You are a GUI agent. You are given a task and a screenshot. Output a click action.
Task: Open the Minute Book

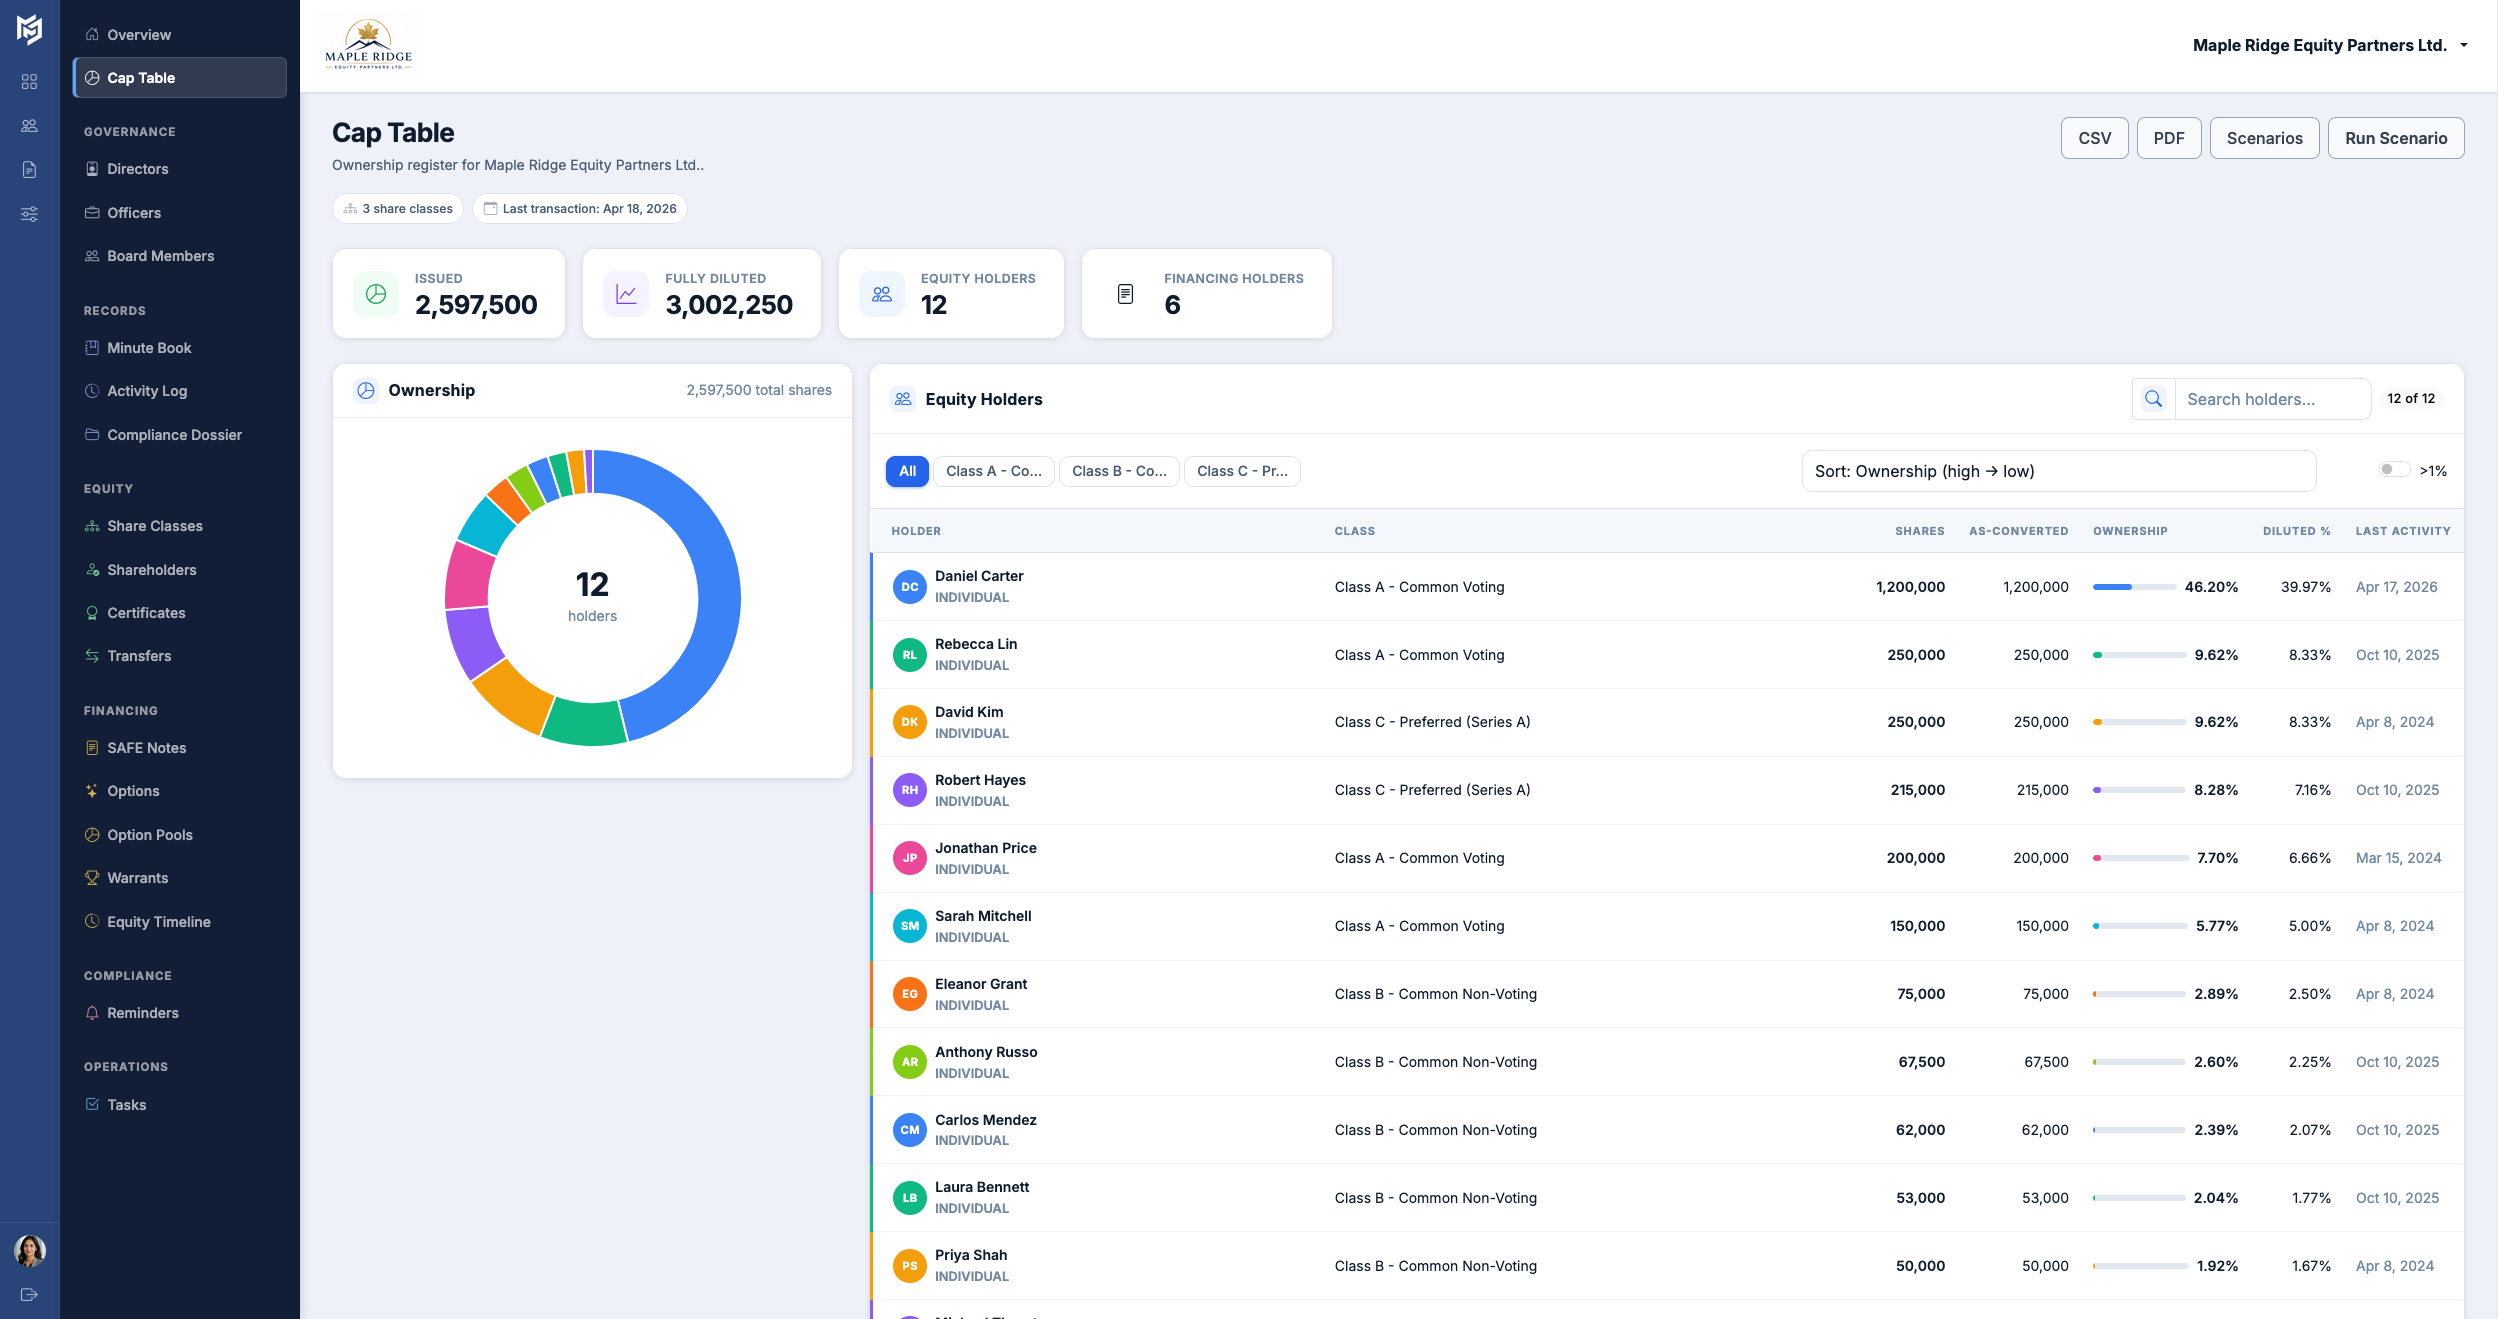coord(149,347)
